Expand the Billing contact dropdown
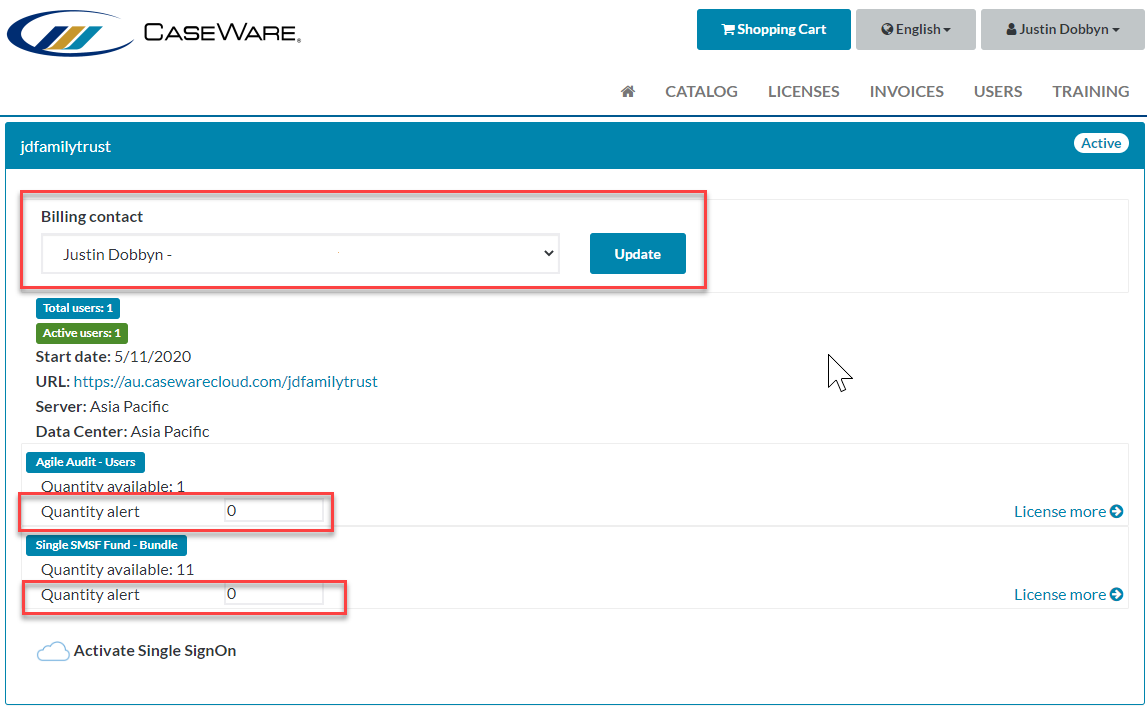1147x710 pixels. coord(301,254)
